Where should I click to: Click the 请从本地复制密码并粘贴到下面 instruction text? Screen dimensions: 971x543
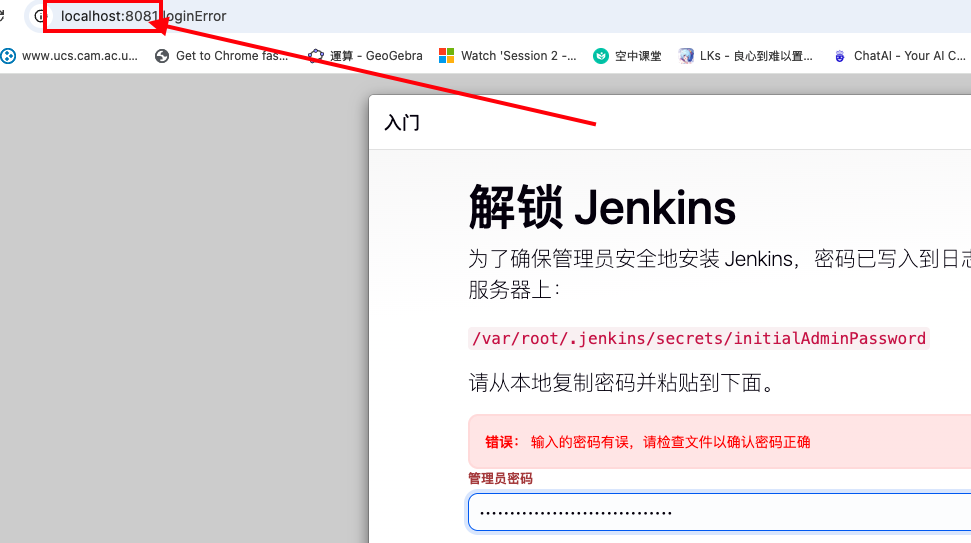[621, 383]
